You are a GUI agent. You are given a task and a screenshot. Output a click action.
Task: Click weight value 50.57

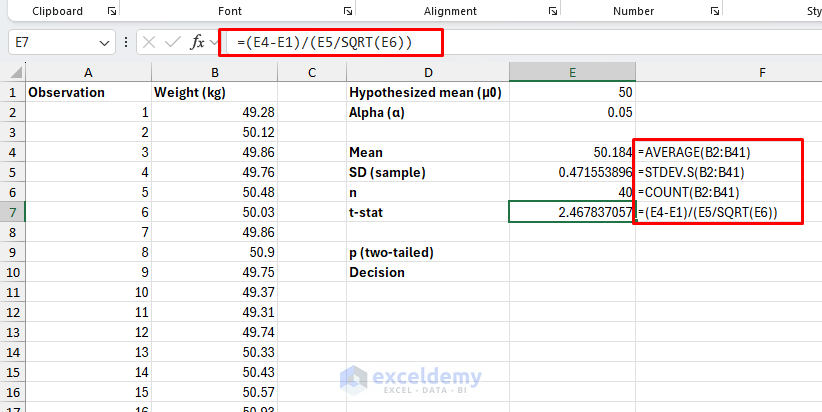(x=214, y=392)
